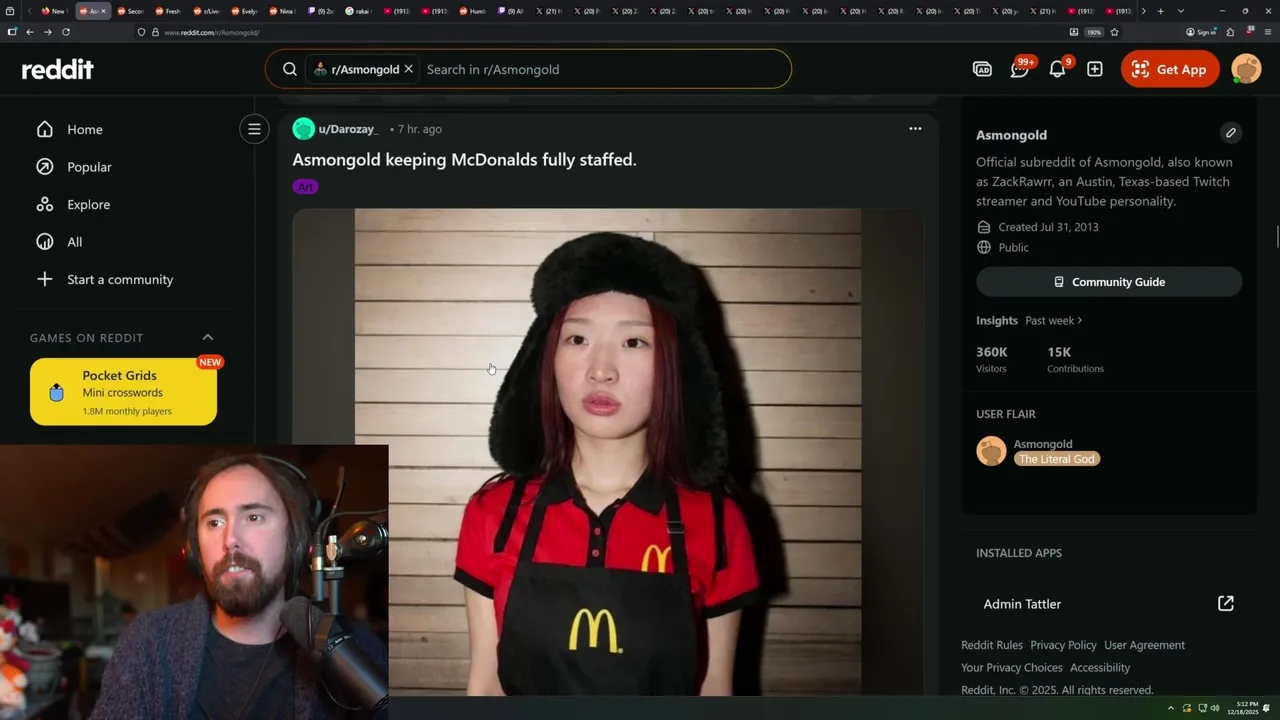The width and height of the screenshot is (1280, 720).
Task: List all tabs dropdown arrow
Action: (x=1181, y=11)
